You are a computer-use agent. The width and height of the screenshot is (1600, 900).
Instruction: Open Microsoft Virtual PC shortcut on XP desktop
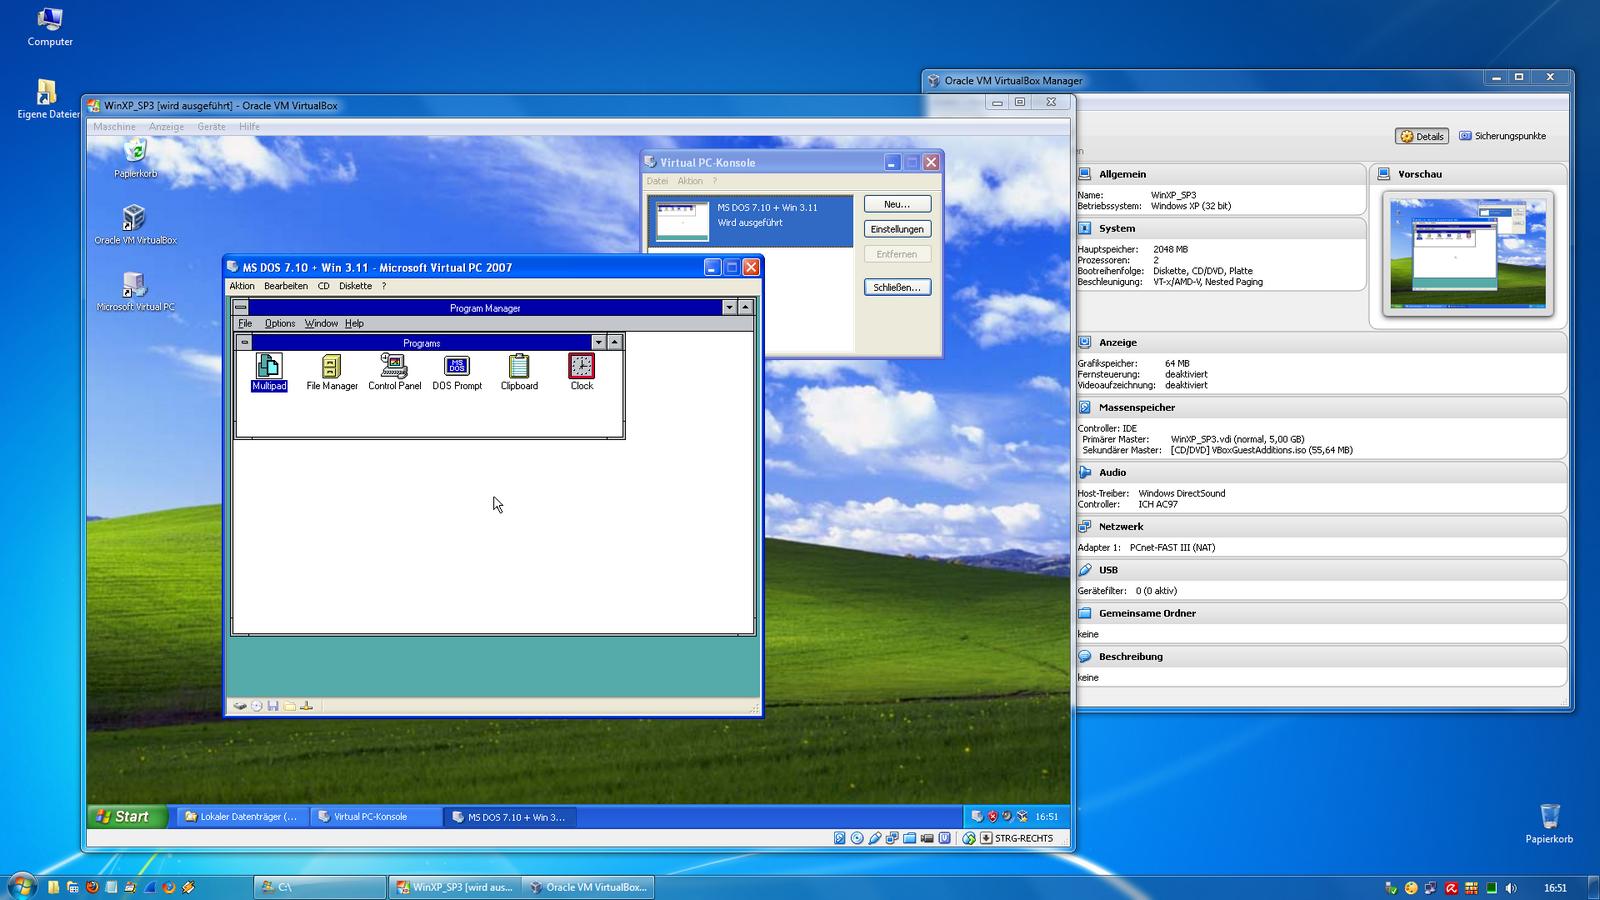[x=135, y=292]
